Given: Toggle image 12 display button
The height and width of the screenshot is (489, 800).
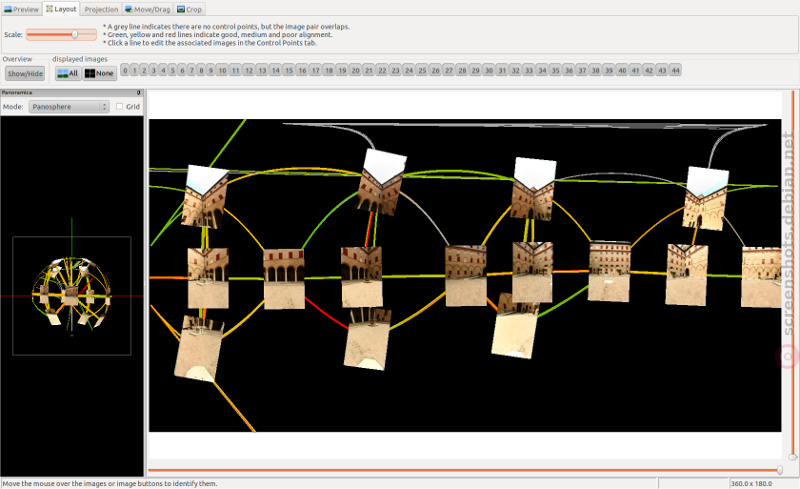Looking at the screenshot, I should pyautogui.click(x=248, y=70).
